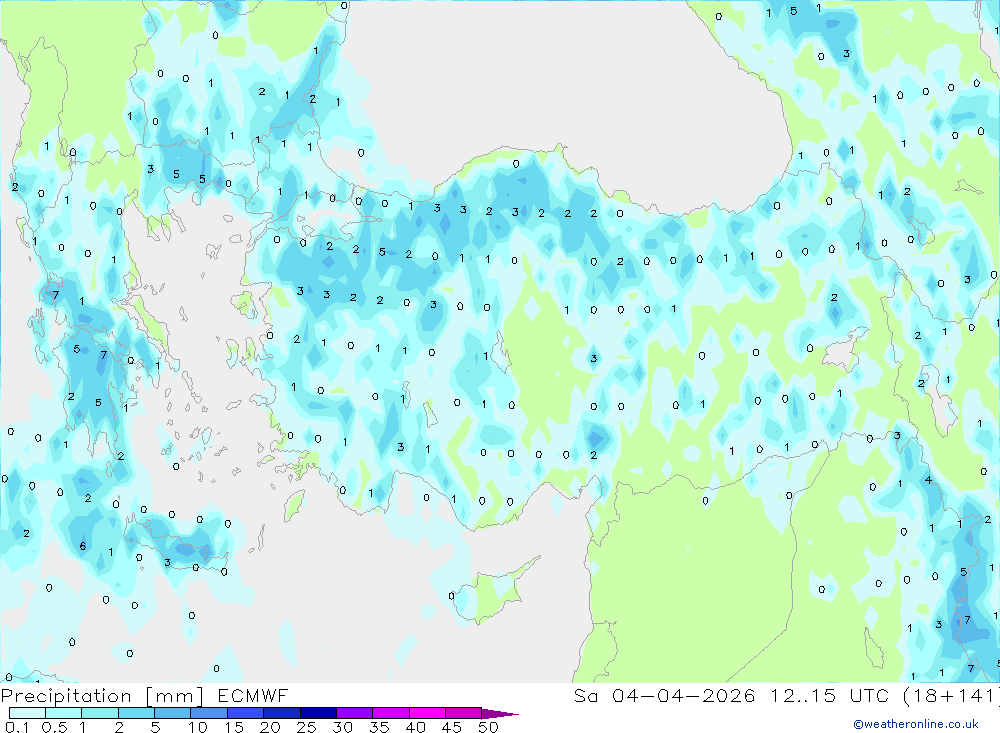Click the legend label '0.5'

(54, 727)
